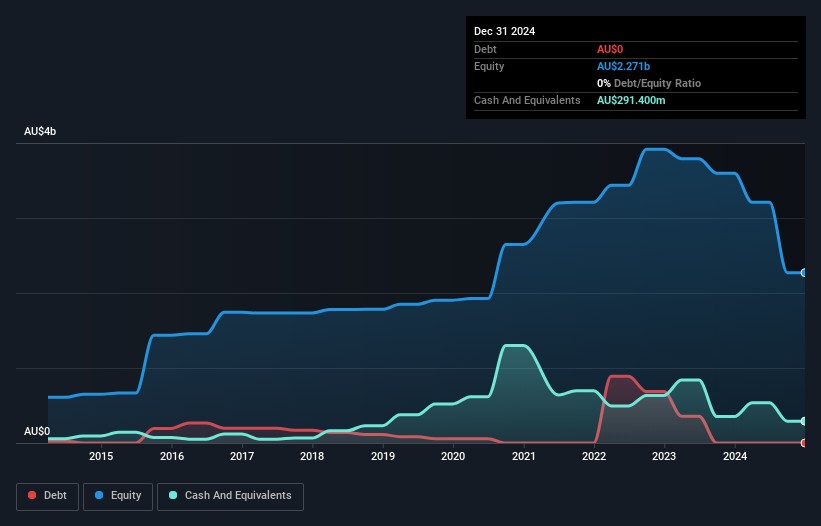
Task: Toggle the Debt legend button
Action: pos(47,496)
